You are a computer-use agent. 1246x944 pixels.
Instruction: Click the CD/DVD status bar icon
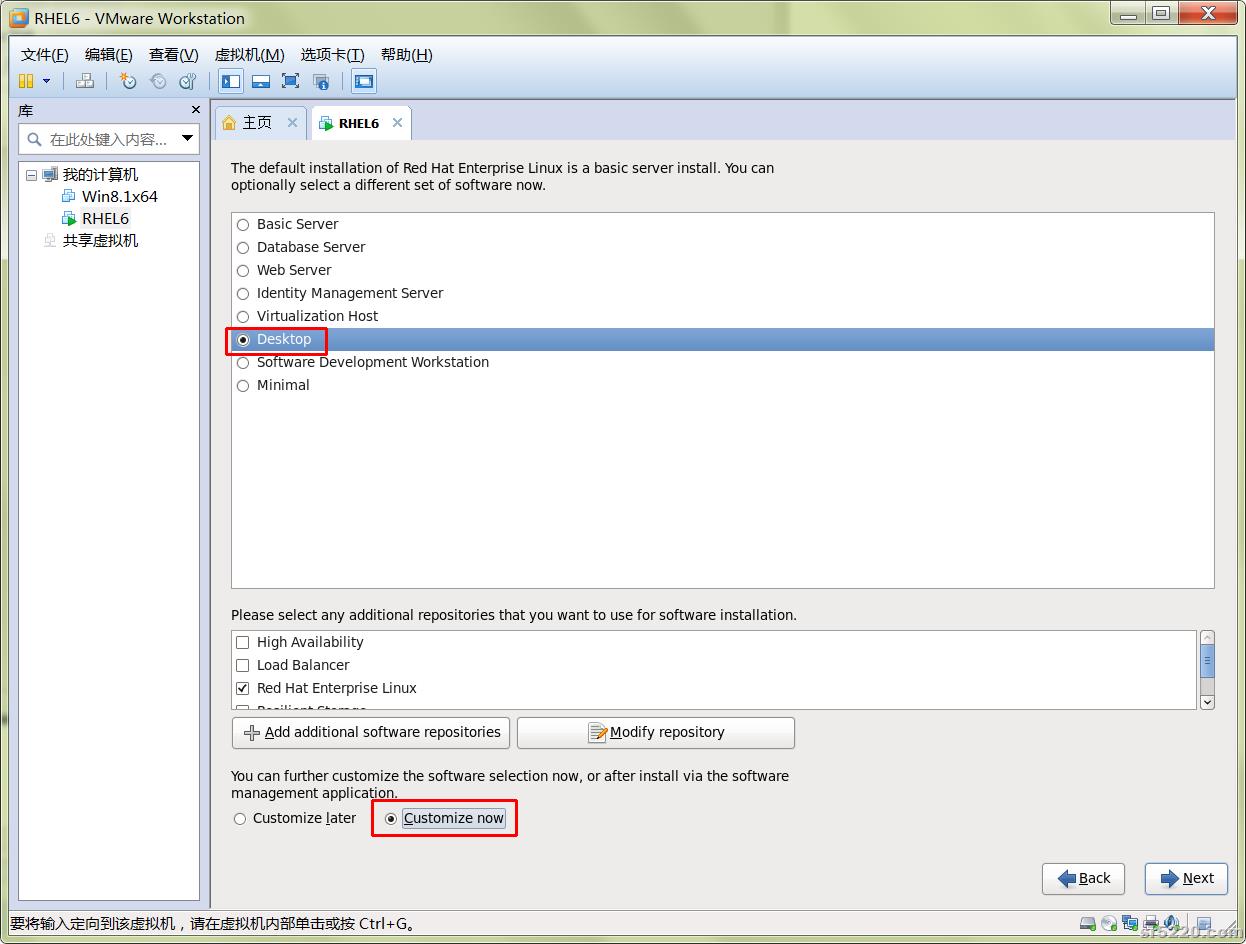1109,923
